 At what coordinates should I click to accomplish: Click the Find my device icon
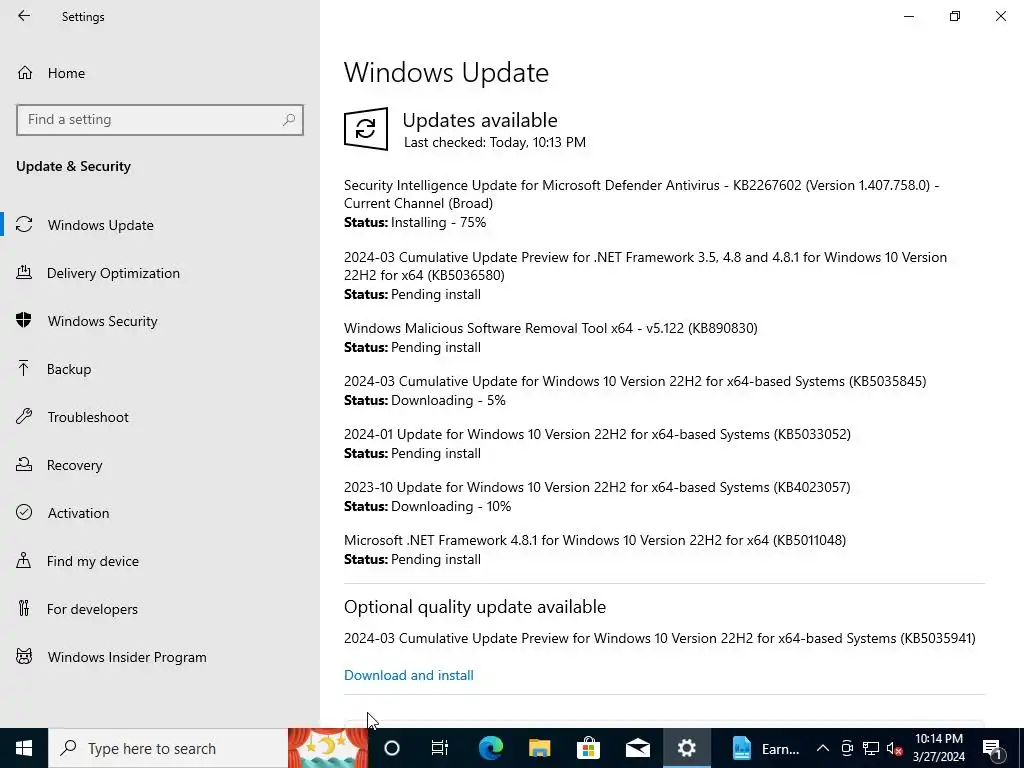[x=24, y=560]
